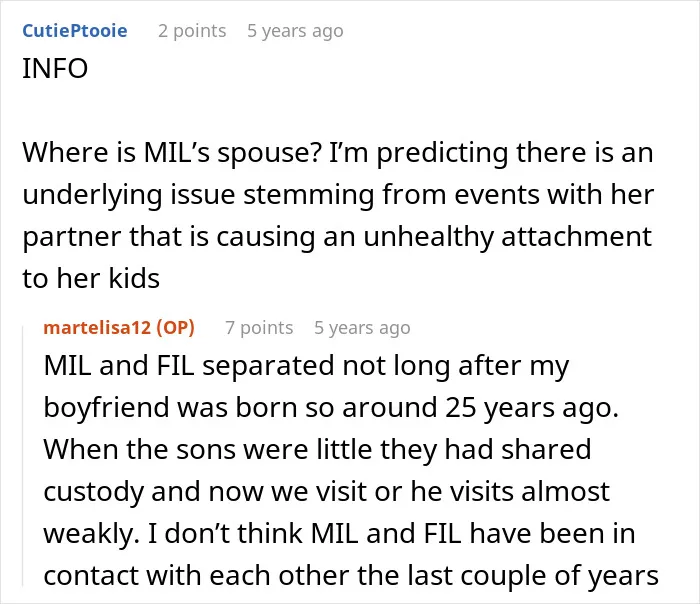Viewport: 700px width, 604px height.
Task: Click the '7 points' score label
Action: point(259,328)
